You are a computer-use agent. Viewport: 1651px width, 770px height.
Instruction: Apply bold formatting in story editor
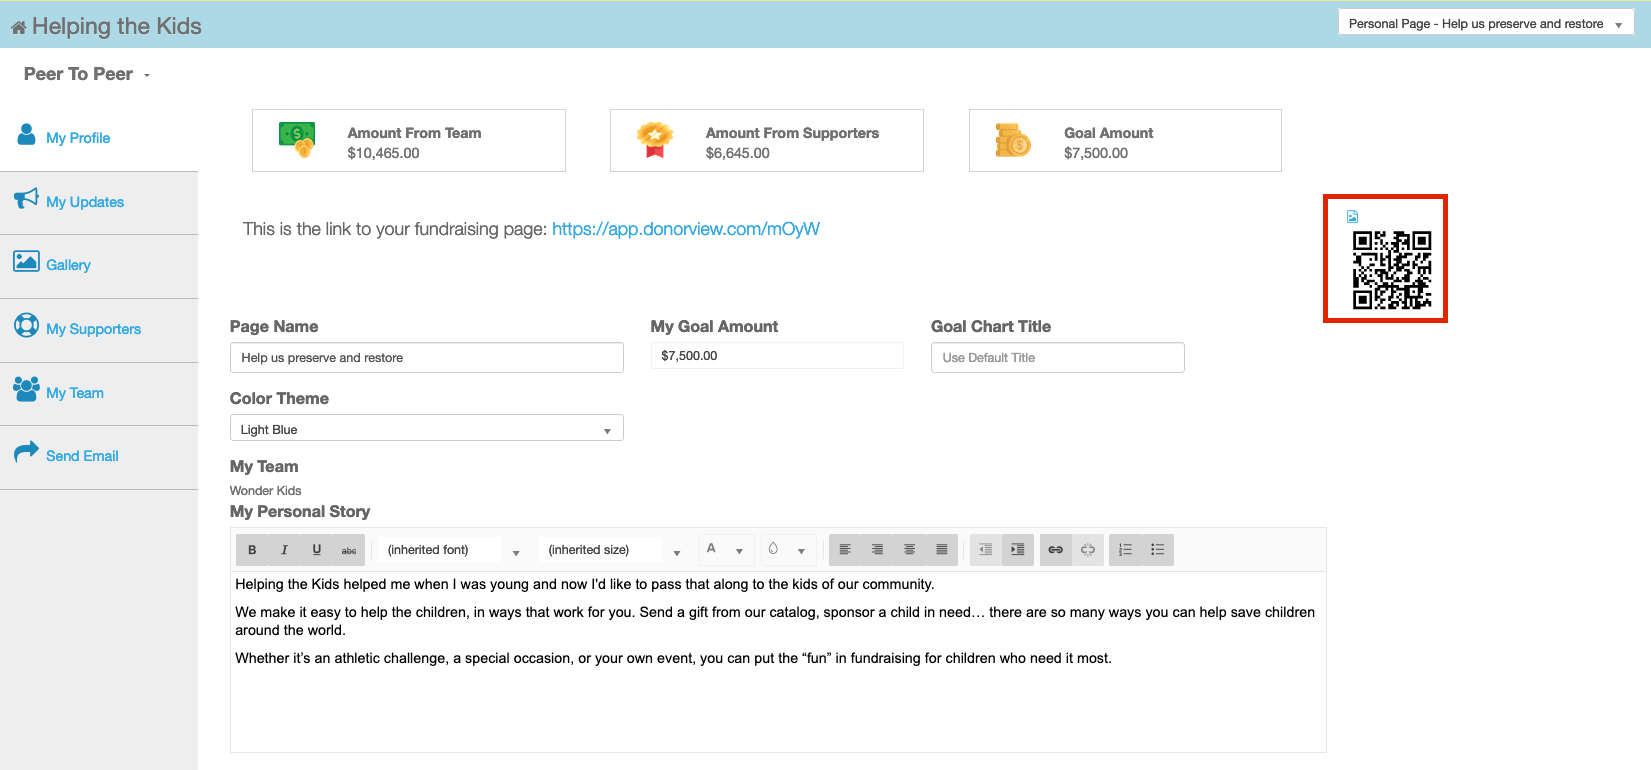[x=252, y=550]
